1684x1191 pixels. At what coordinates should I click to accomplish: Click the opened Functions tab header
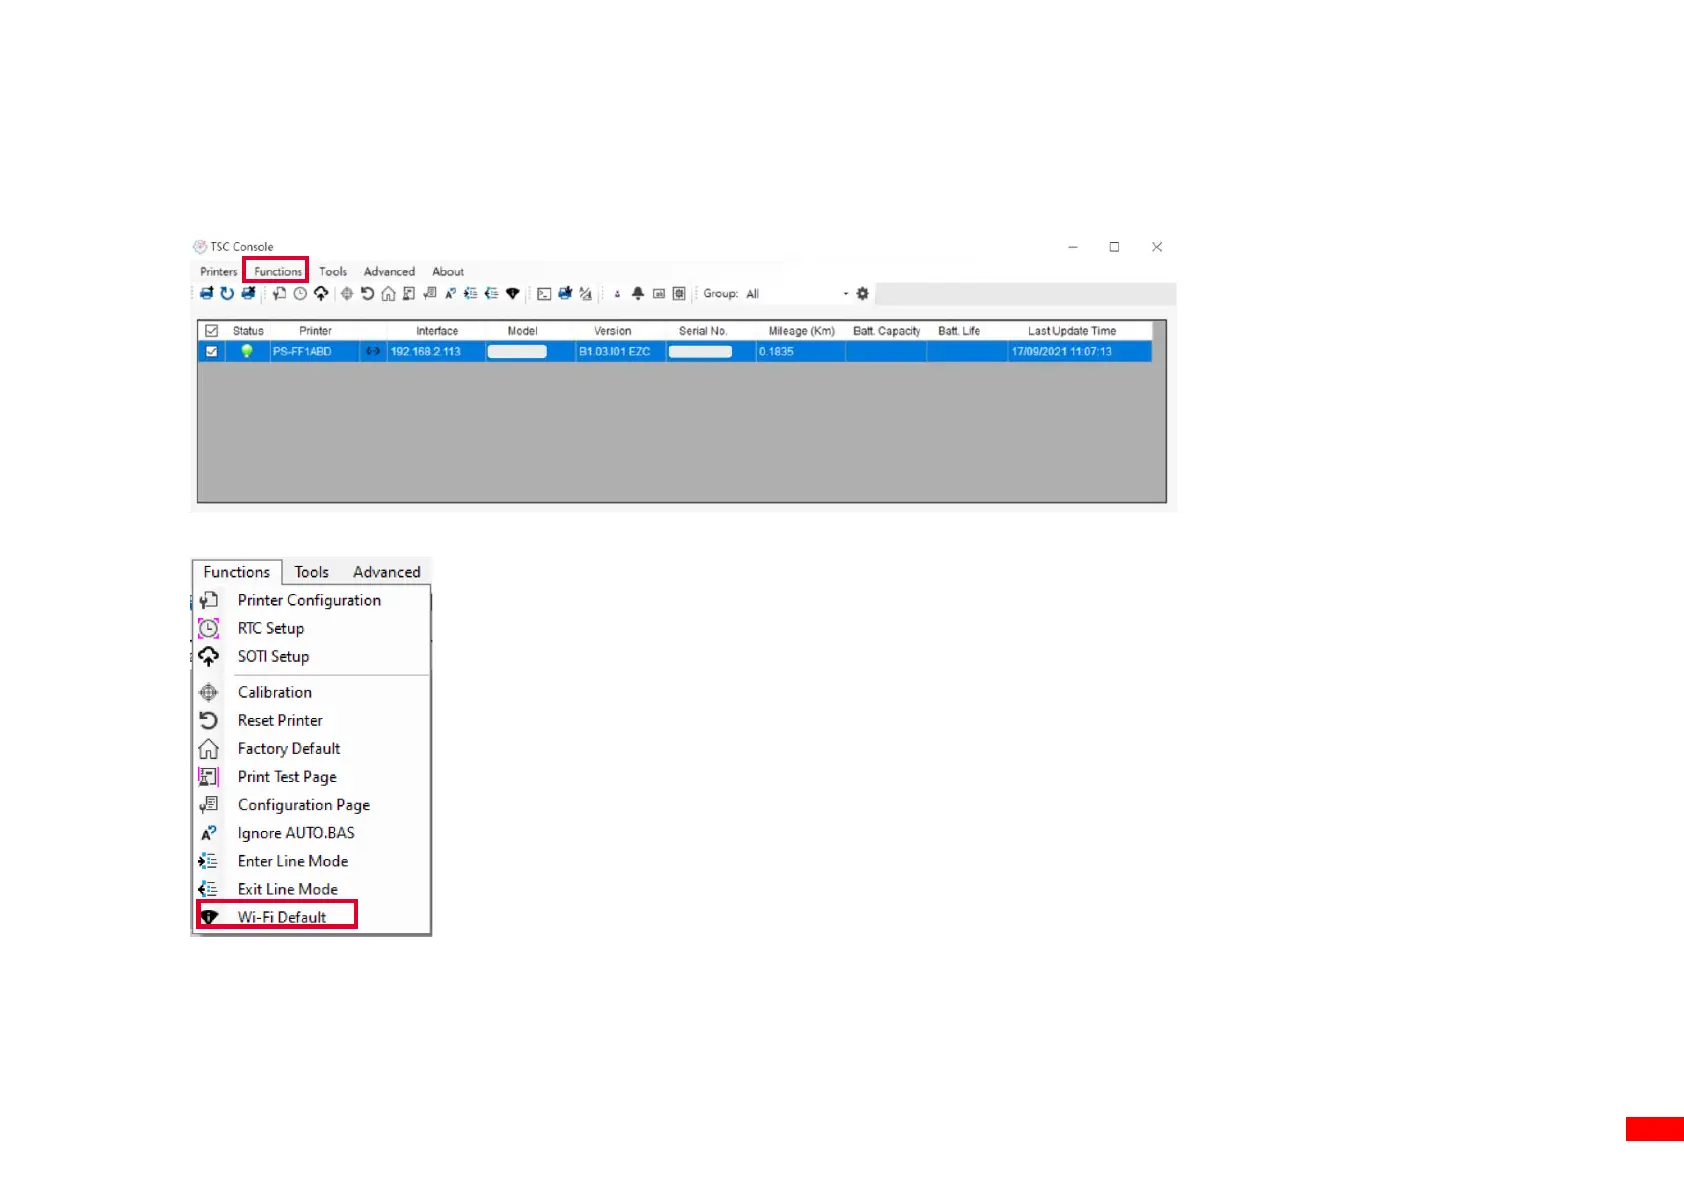click(x=237, y=572)
